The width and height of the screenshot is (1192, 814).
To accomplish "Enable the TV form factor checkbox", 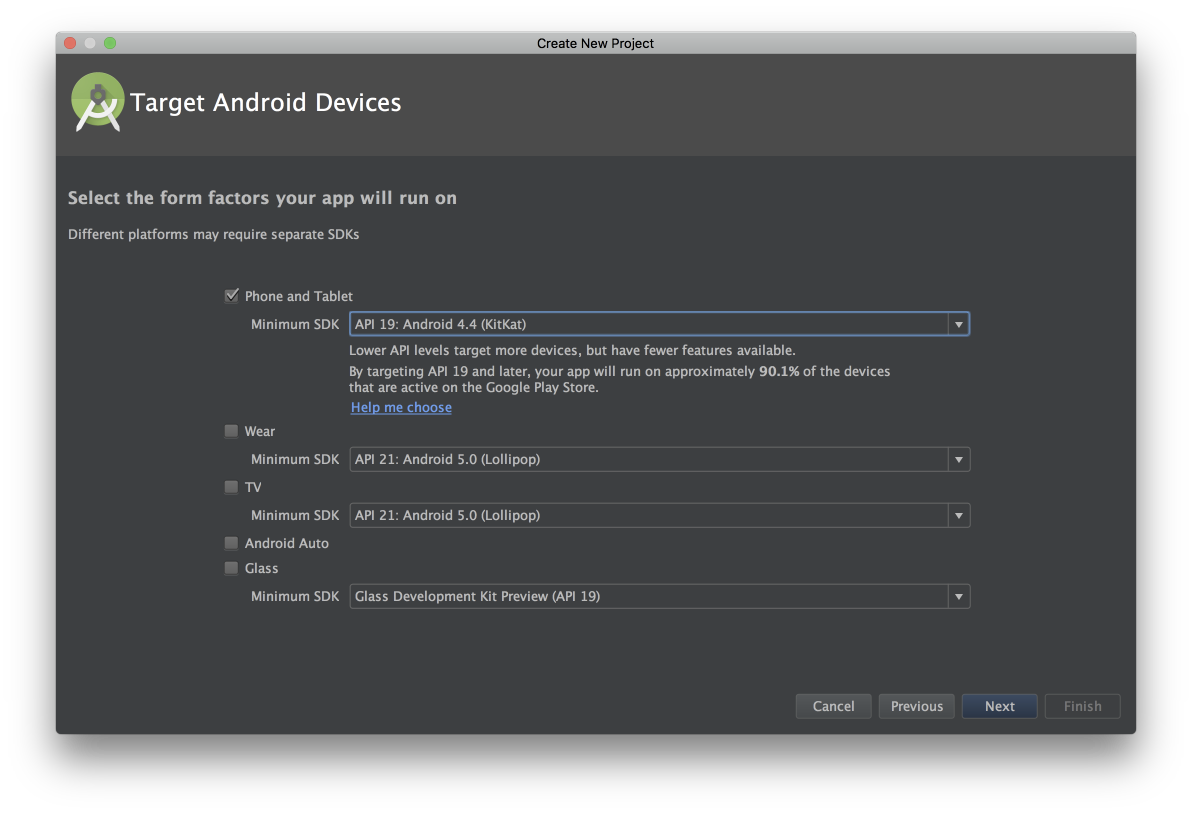I will (x=232, y=487).
